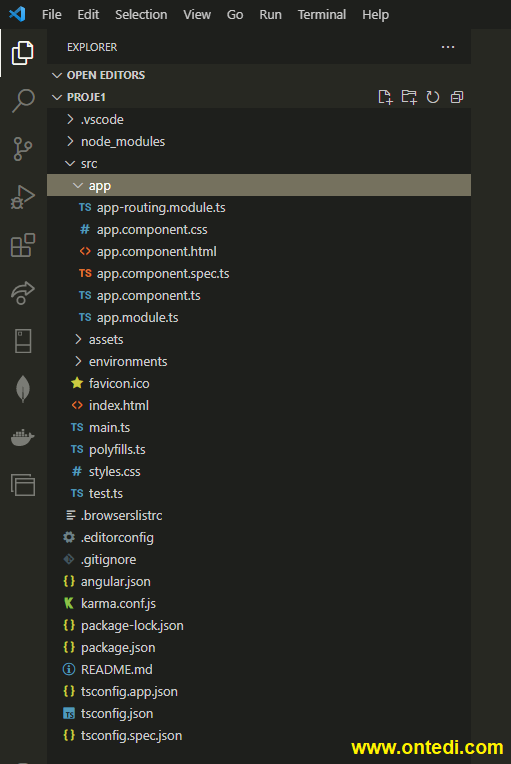
Task: Collapse all folders in explorer icon
Action: (457, 97)
